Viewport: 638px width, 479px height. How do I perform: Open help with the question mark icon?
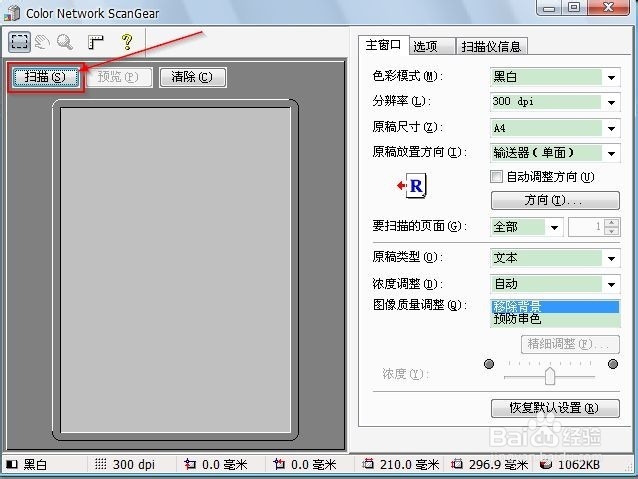tap(127, 42)
